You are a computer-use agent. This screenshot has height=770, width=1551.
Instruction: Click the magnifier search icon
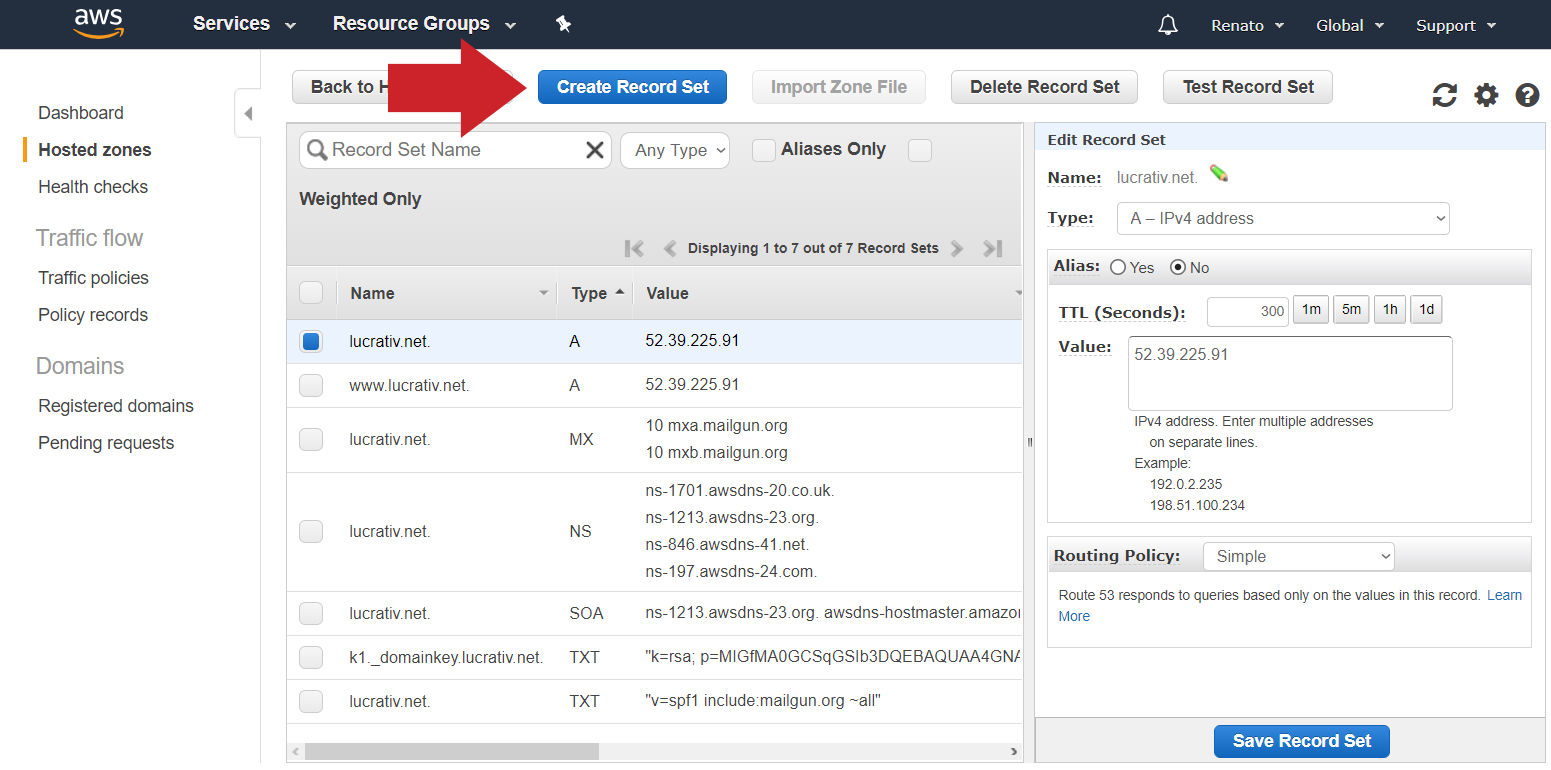pyautogui.click(x=317, y=150)
